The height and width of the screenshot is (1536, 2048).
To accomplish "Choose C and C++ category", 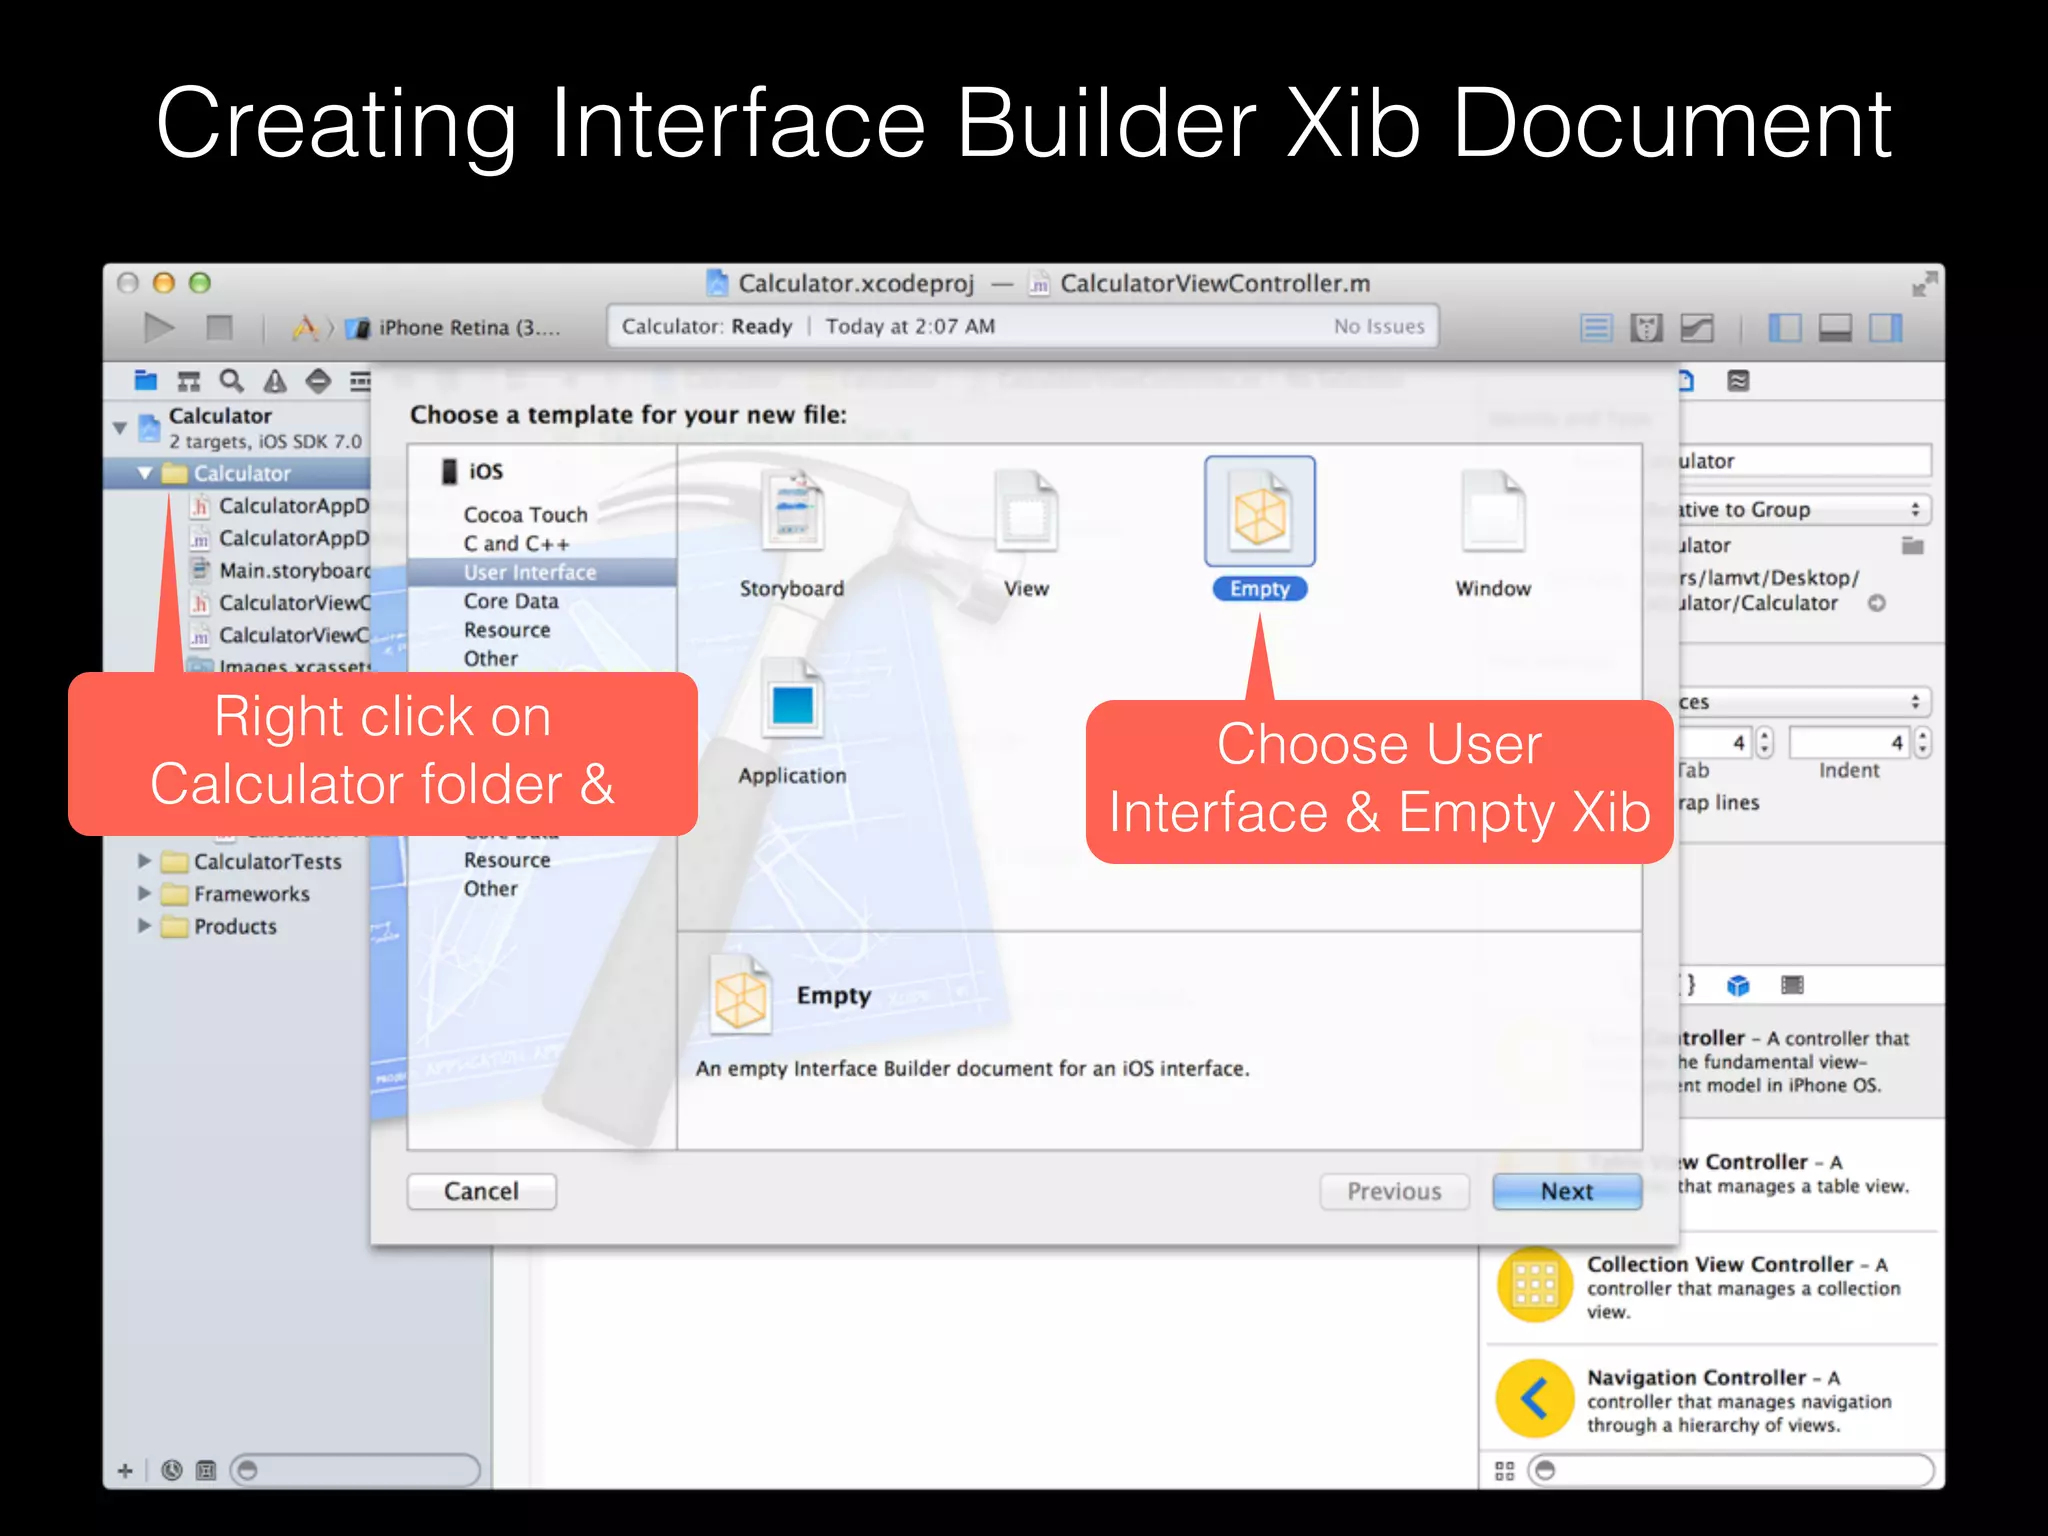I will tap(517, 544).
